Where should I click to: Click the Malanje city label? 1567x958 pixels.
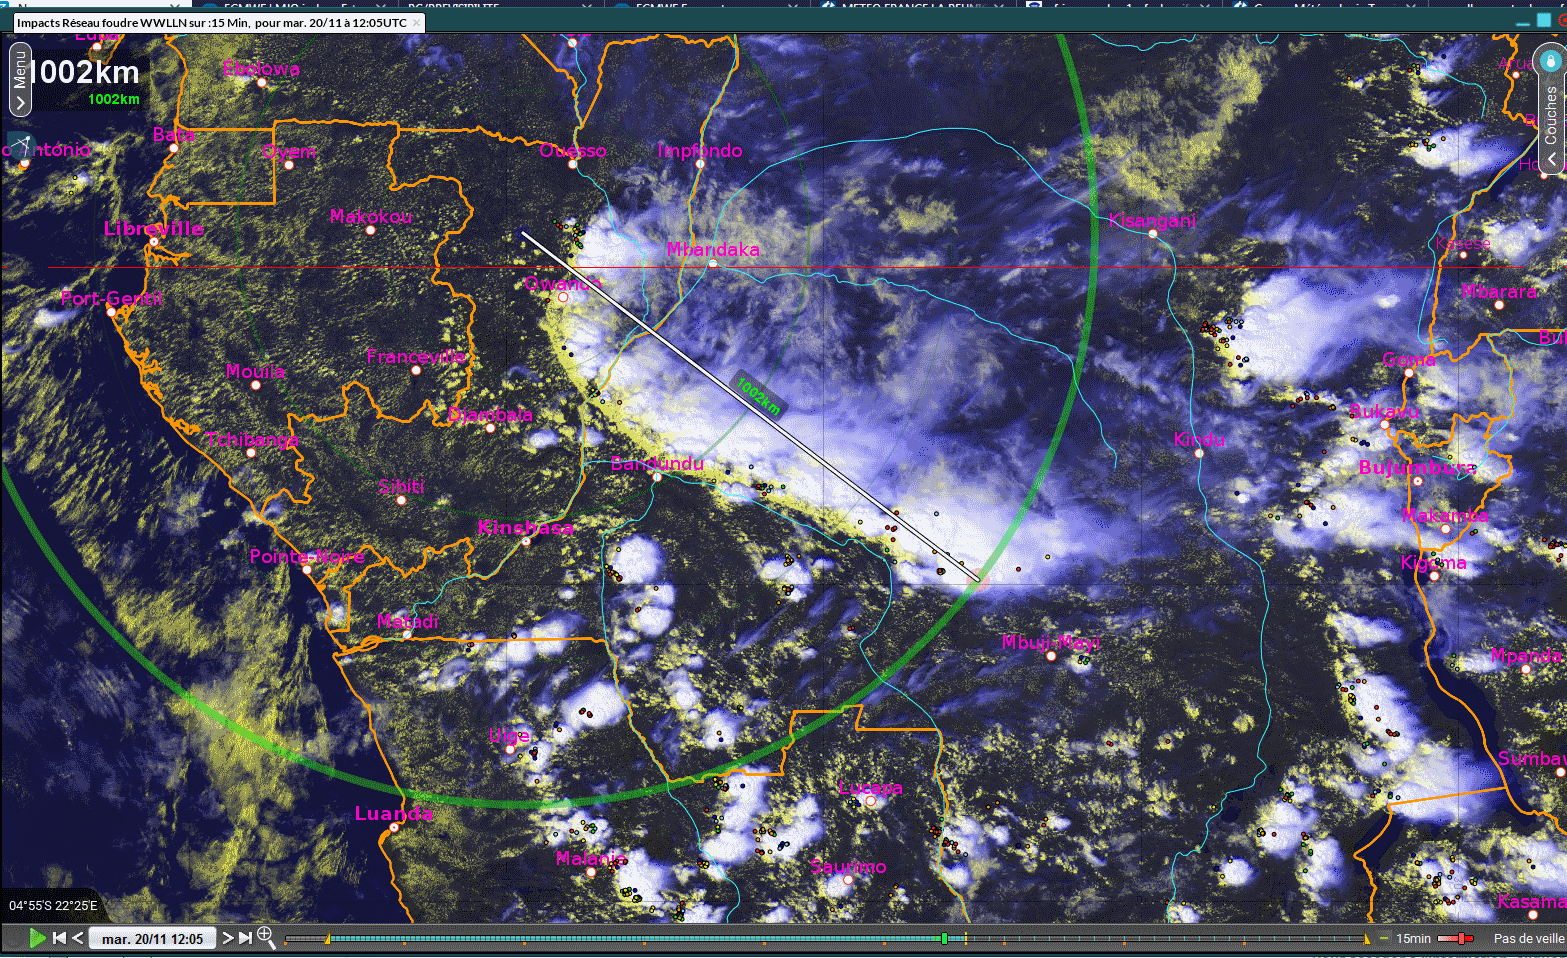pos(591,858)
